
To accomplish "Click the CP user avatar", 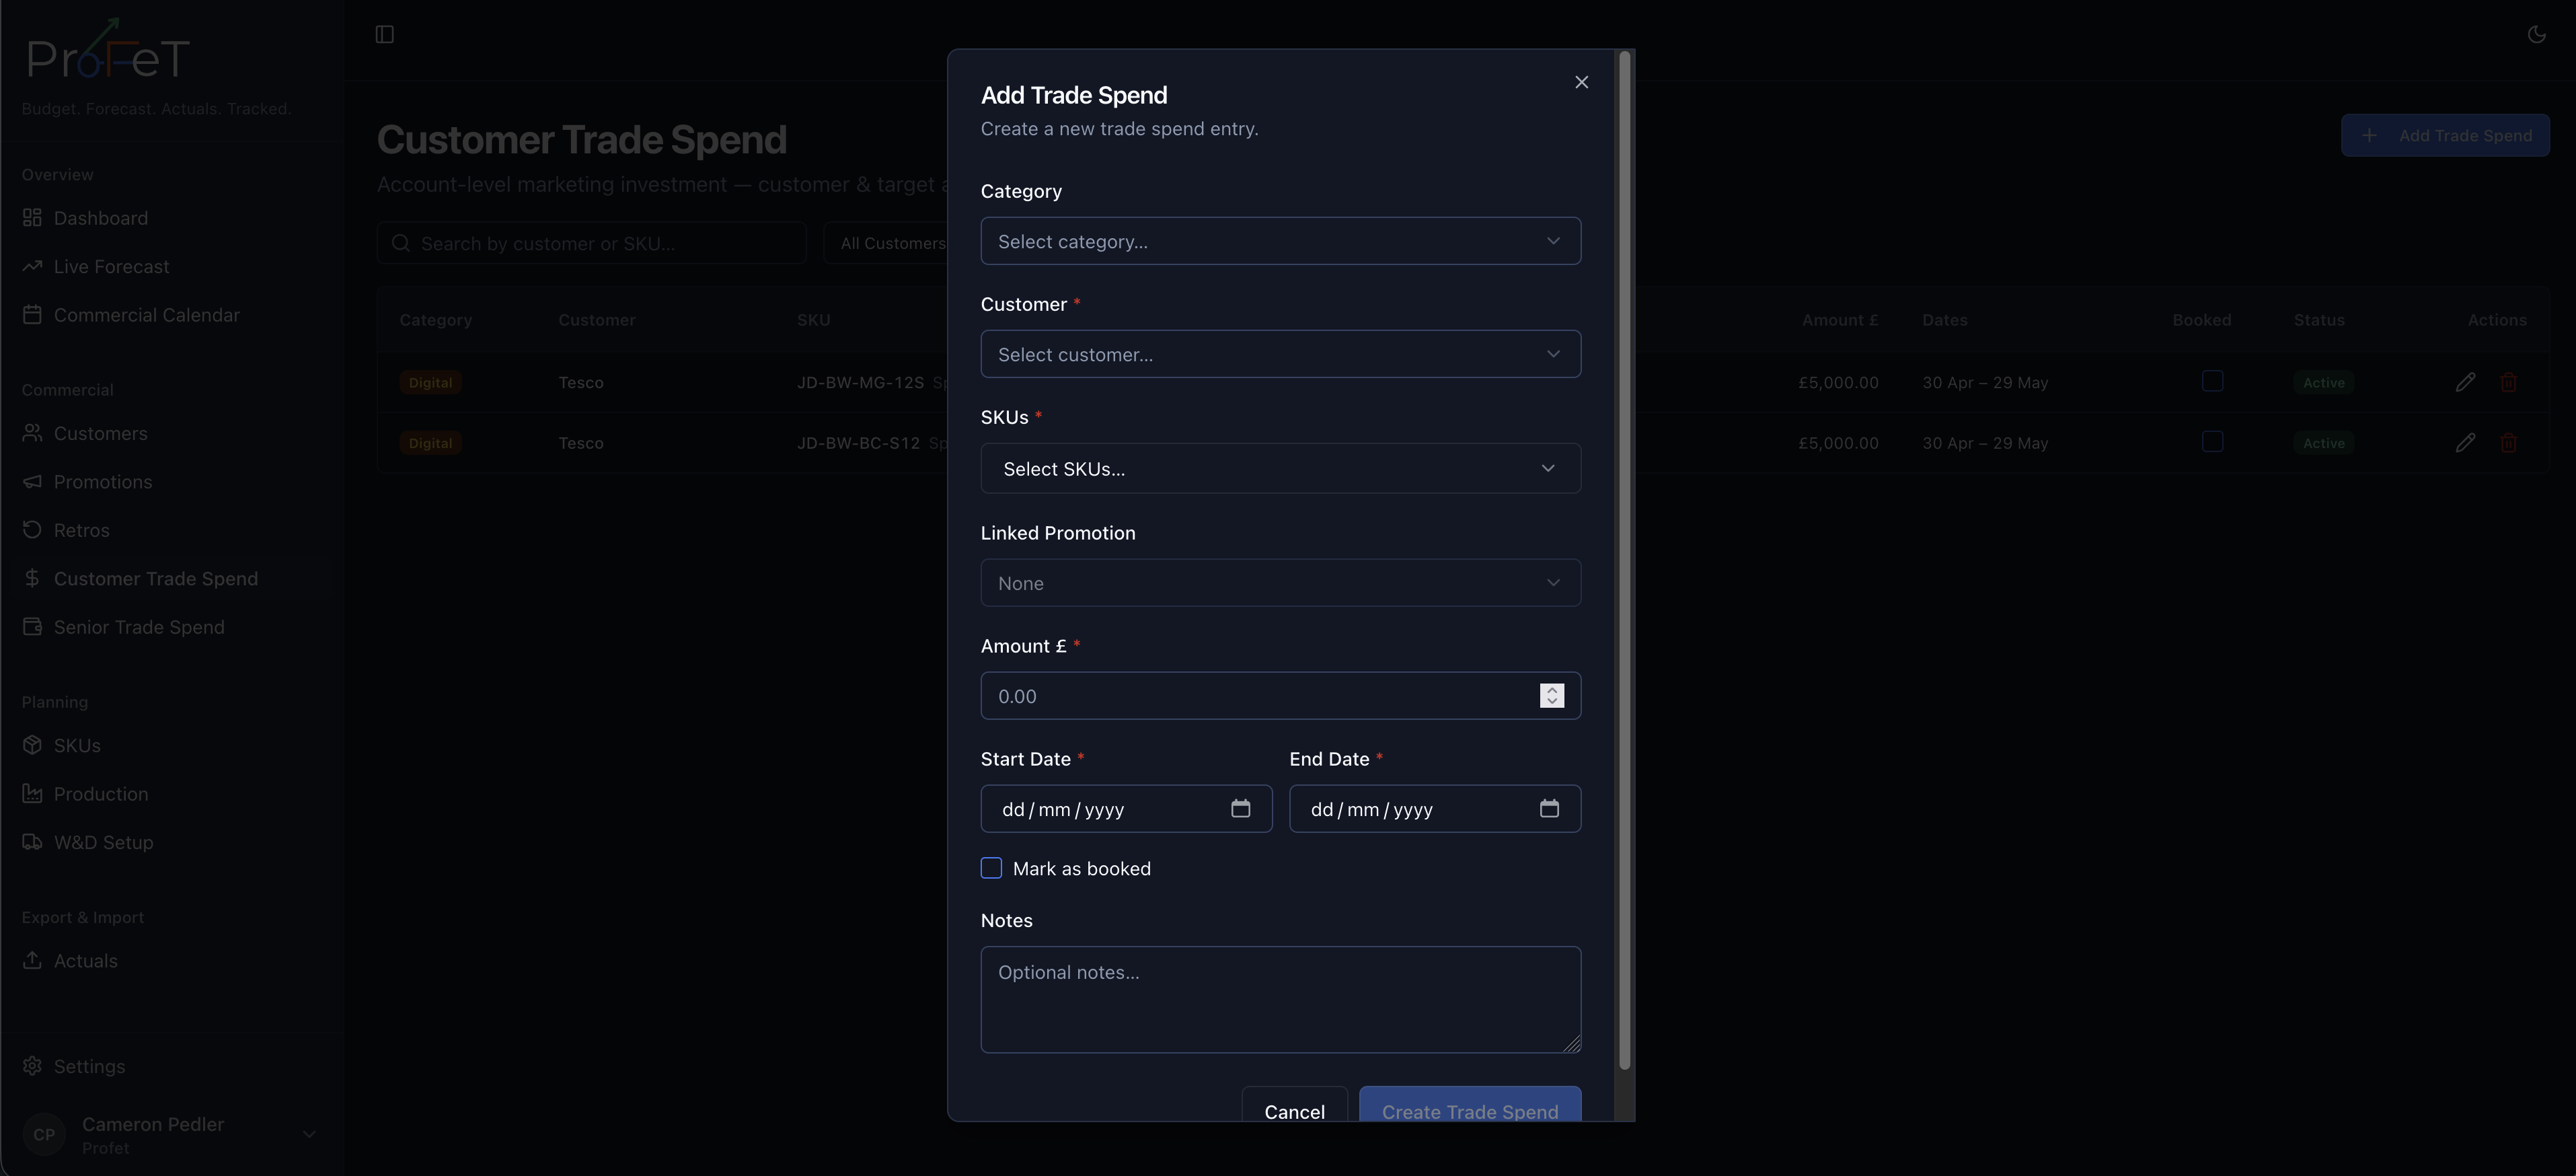I will [44, 1134].
